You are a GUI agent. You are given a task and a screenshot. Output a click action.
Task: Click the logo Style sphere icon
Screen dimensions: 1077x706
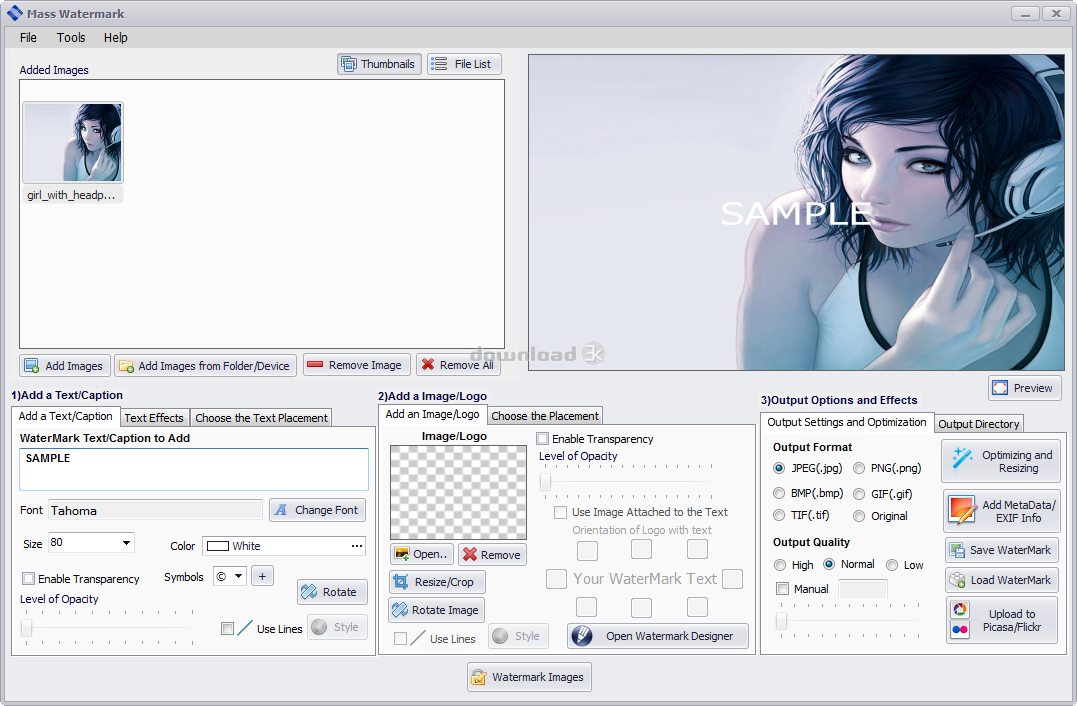click(x=500, y=636)
